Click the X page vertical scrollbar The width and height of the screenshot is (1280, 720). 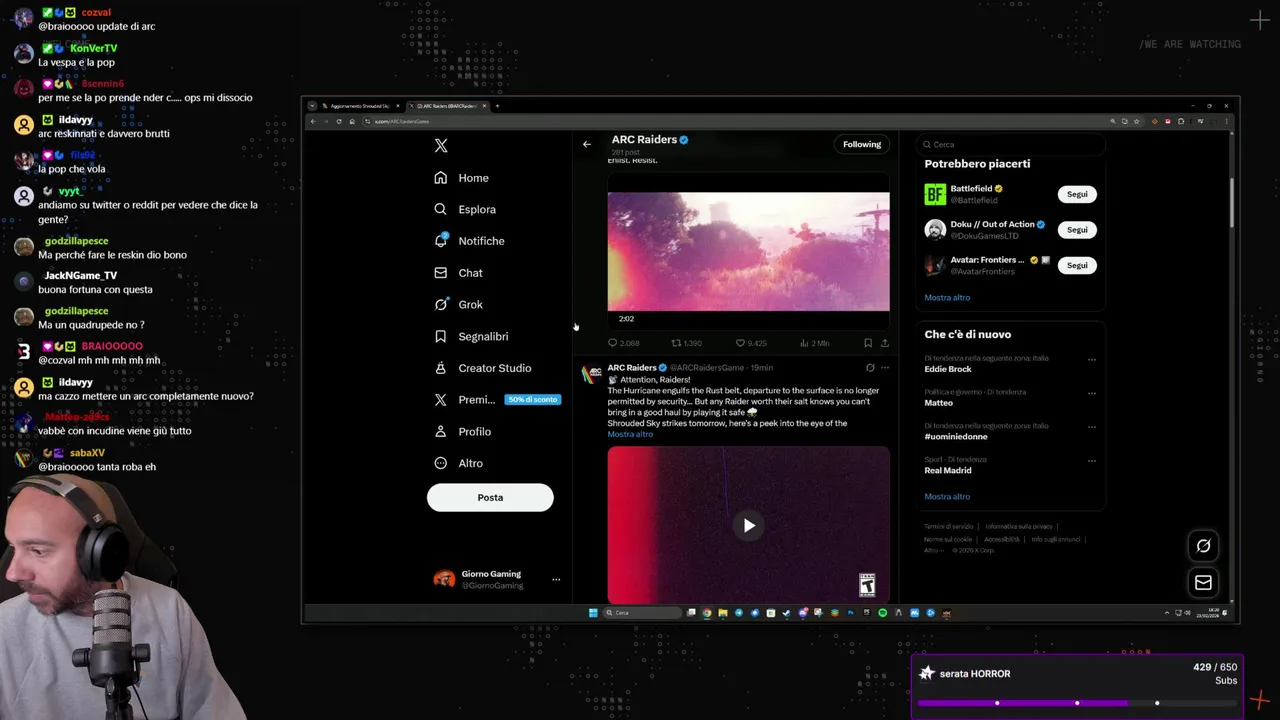pos(1232,202)
